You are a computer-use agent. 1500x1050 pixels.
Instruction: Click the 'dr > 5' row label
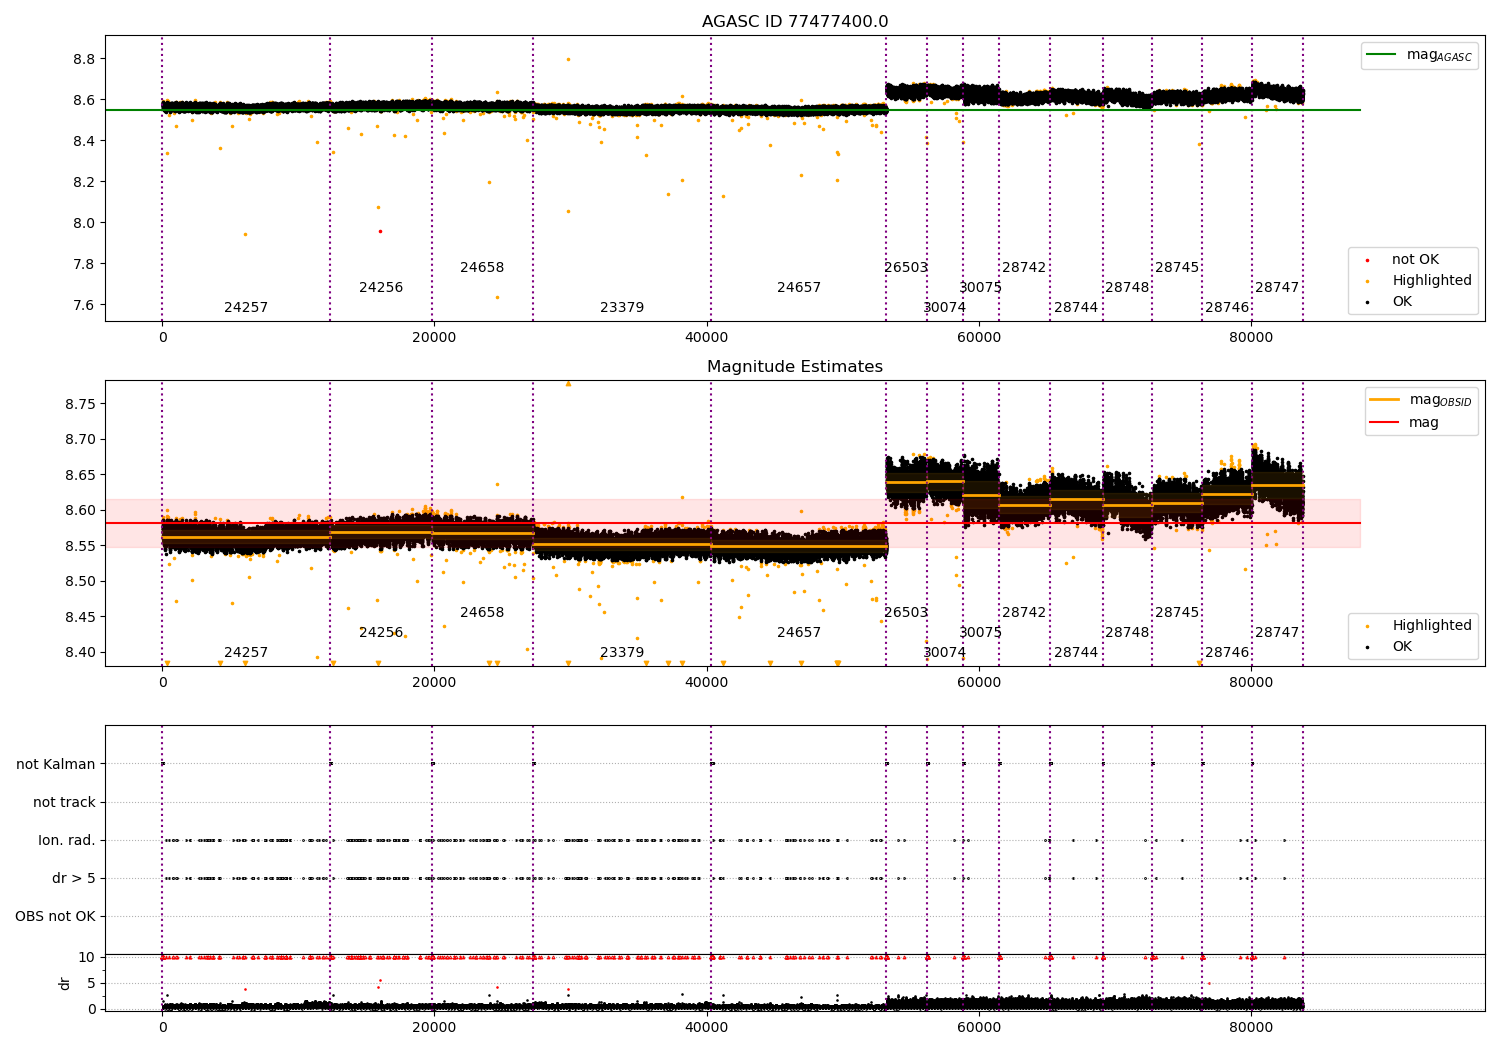point(74,879)
